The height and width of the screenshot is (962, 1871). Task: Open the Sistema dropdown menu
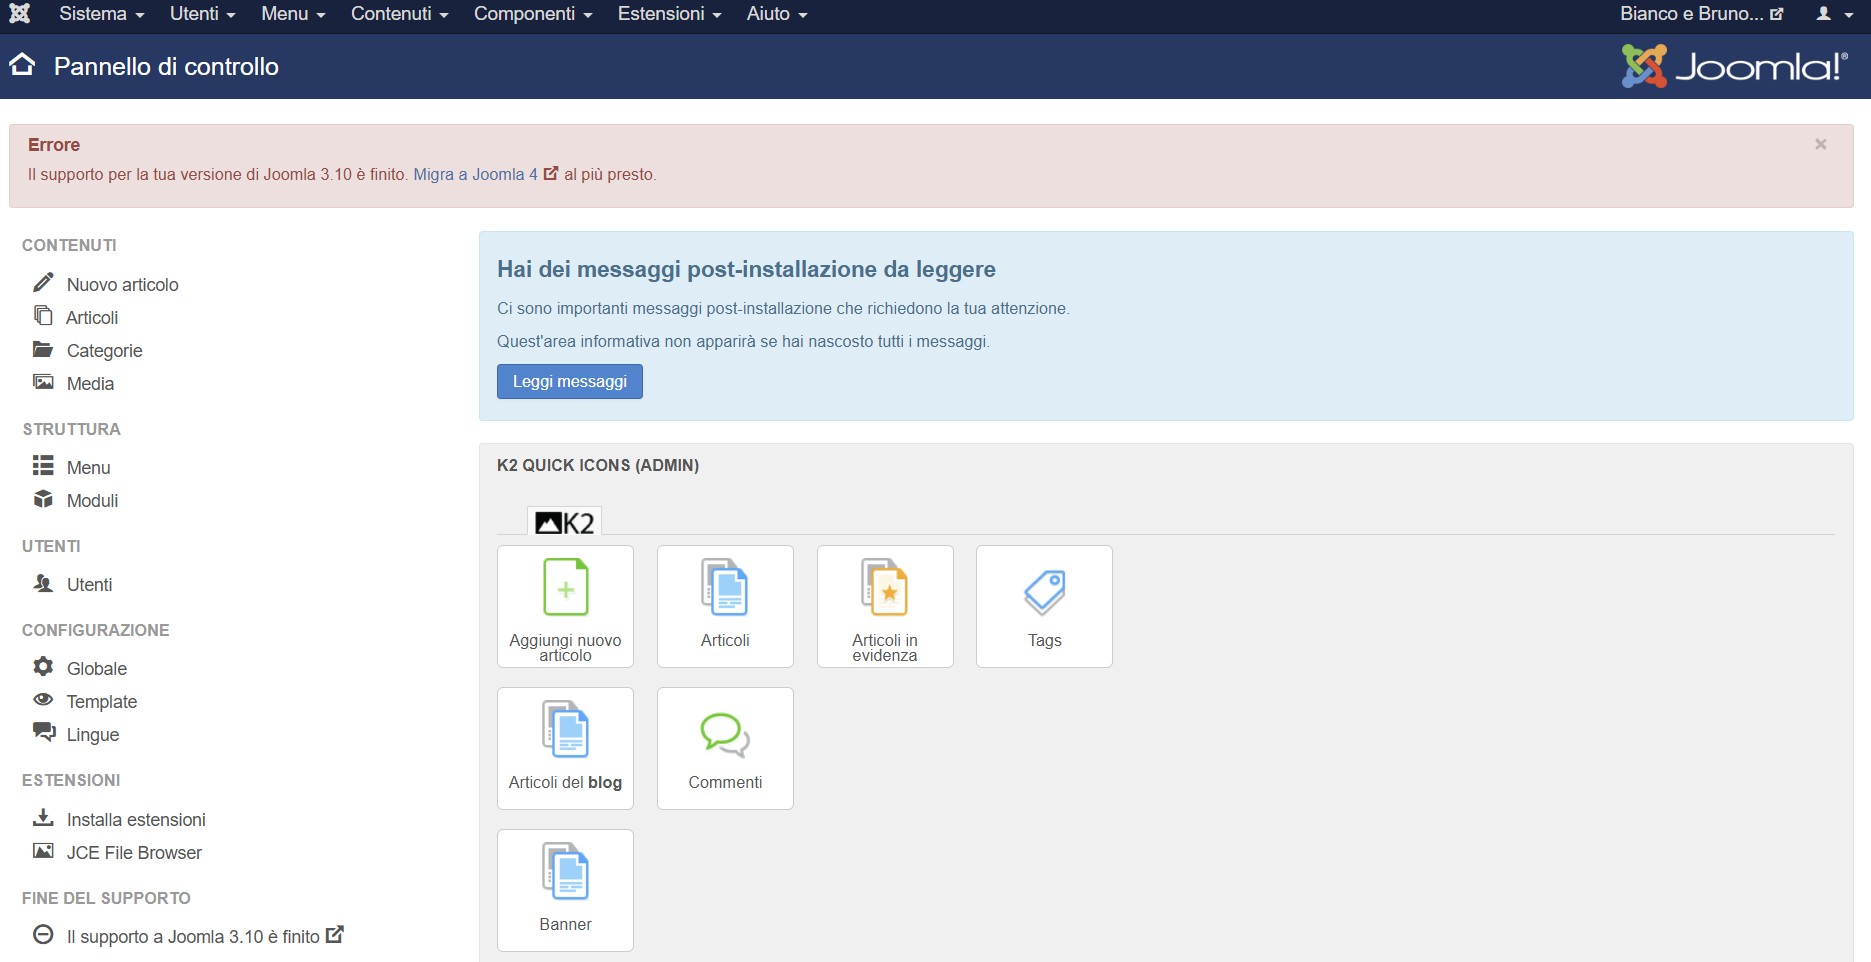[102, 14]
